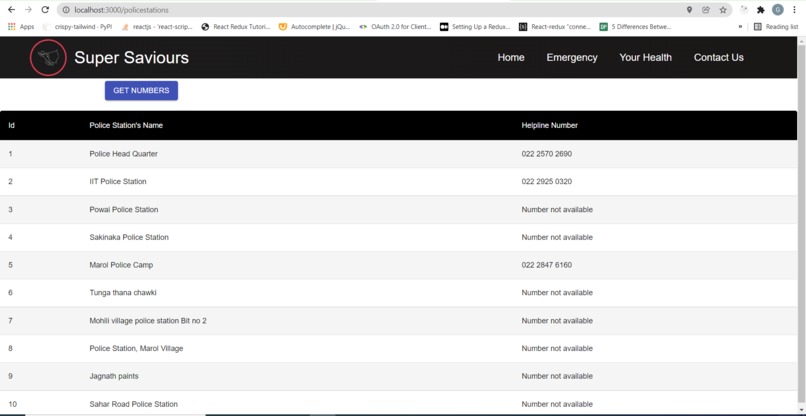Open the Apps bookmark shortcut
The height and width of the screenshot is (416, 806).
click(21, 27)
